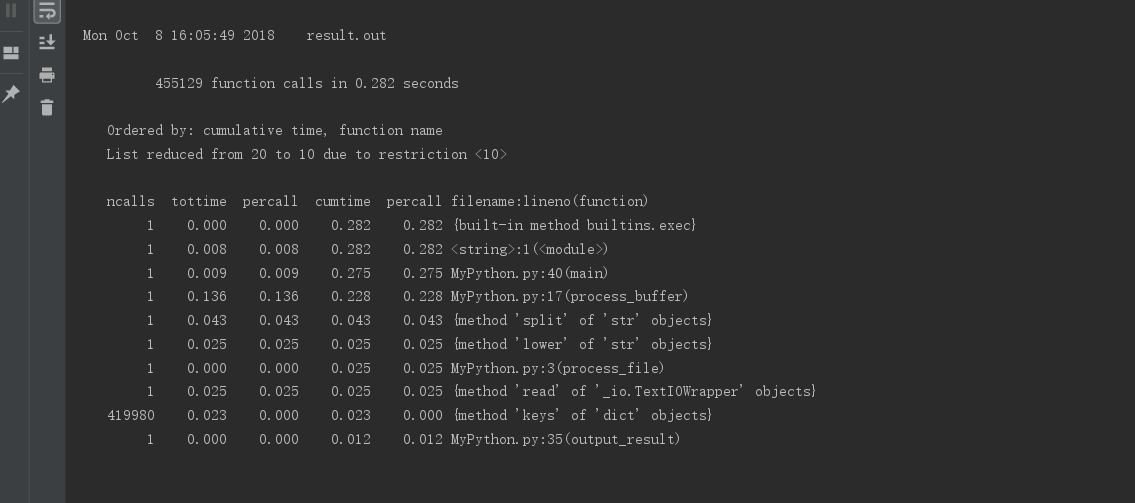Viewport: 1135px width, 503px height.
Task: Click the ncalls column header
Action: coord(131,201)
